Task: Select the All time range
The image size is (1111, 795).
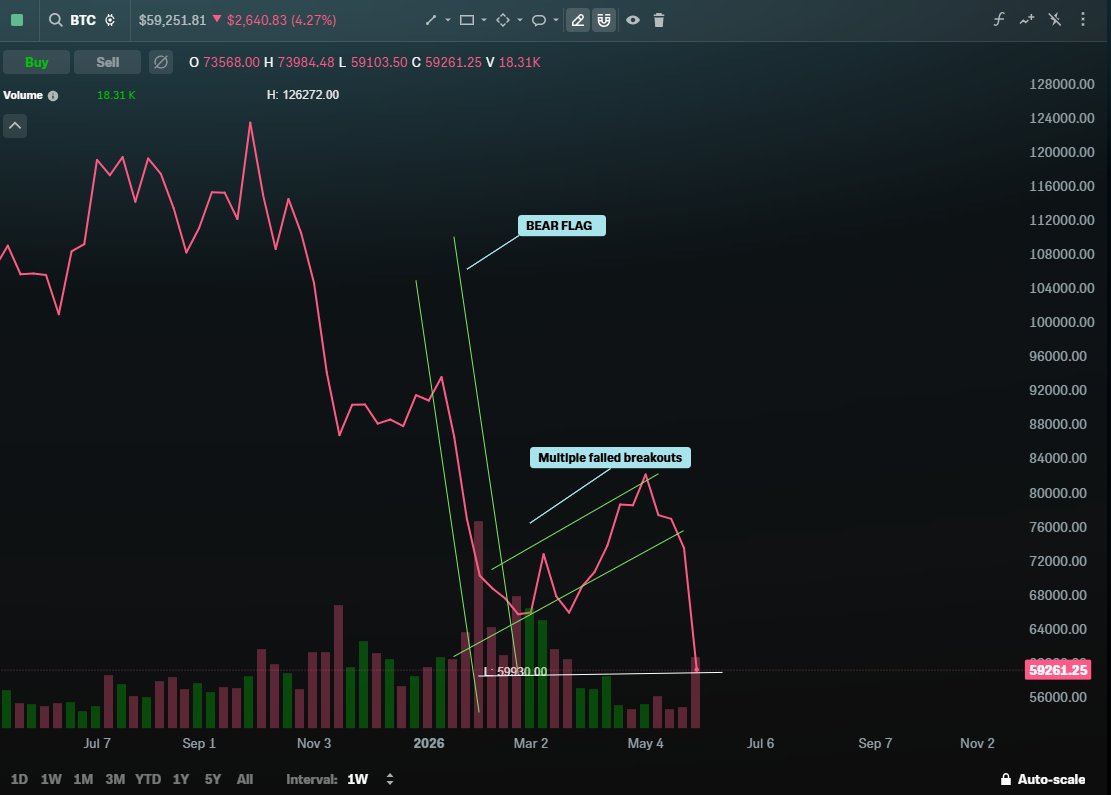Action: tap(244, 779)
